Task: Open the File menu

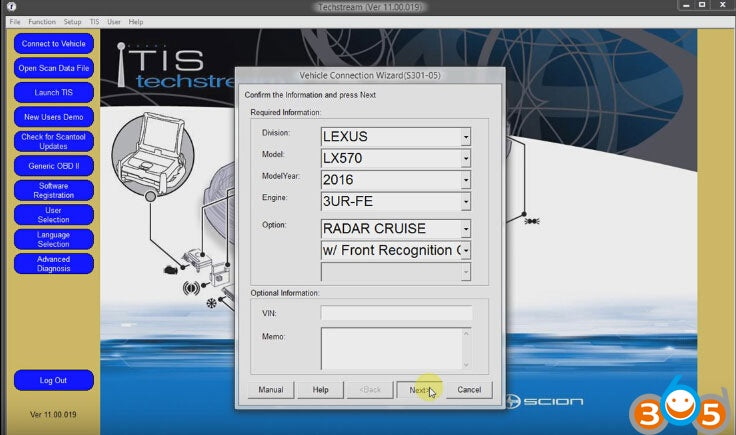Action: coord(14,21)
